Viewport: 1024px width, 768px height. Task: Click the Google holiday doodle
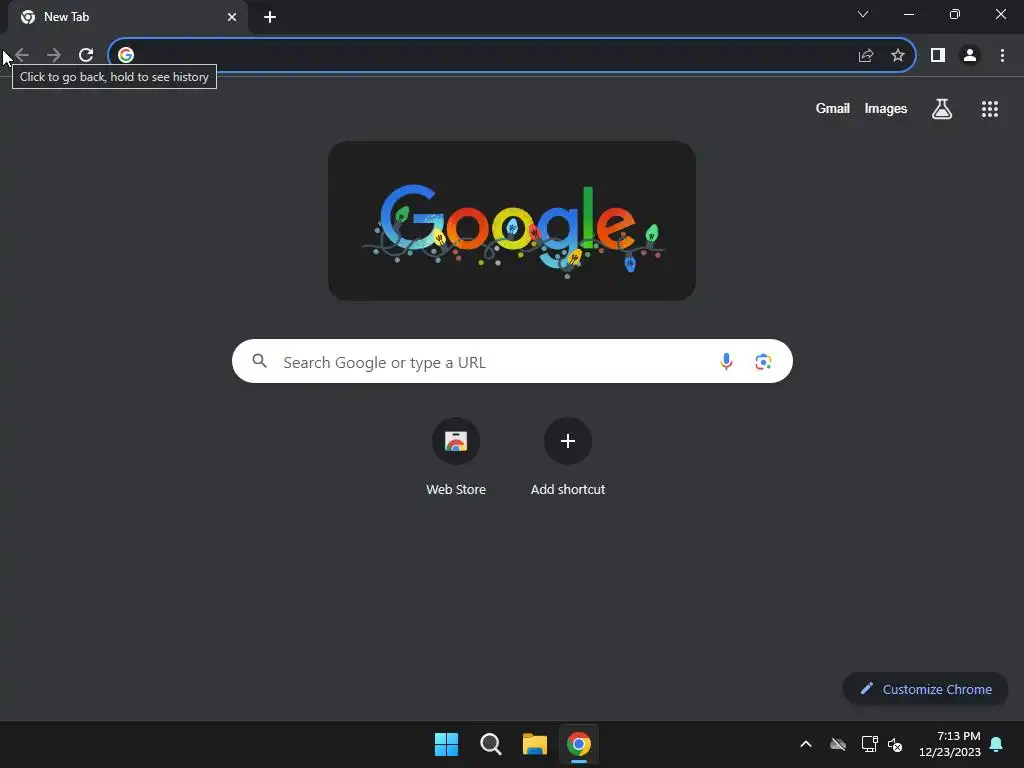512,221
